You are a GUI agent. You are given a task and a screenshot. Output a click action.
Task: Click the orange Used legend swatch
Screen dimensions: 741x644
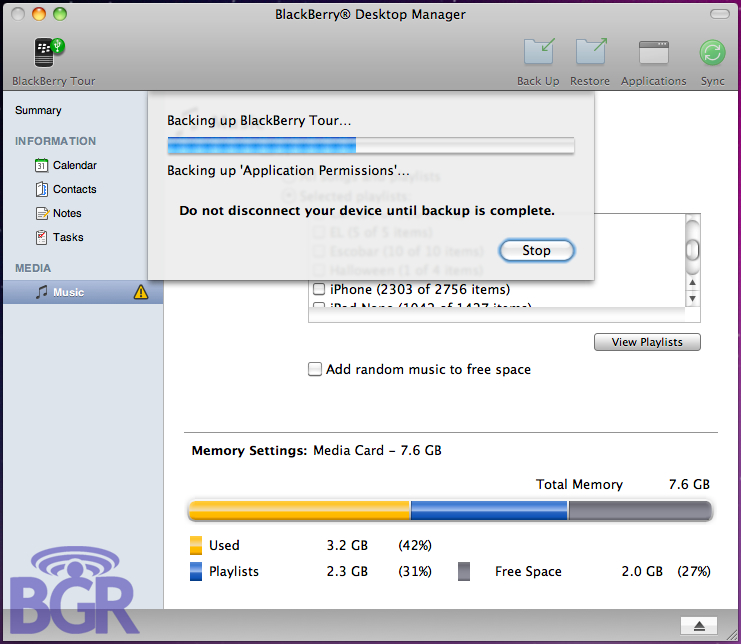(196, 545)
